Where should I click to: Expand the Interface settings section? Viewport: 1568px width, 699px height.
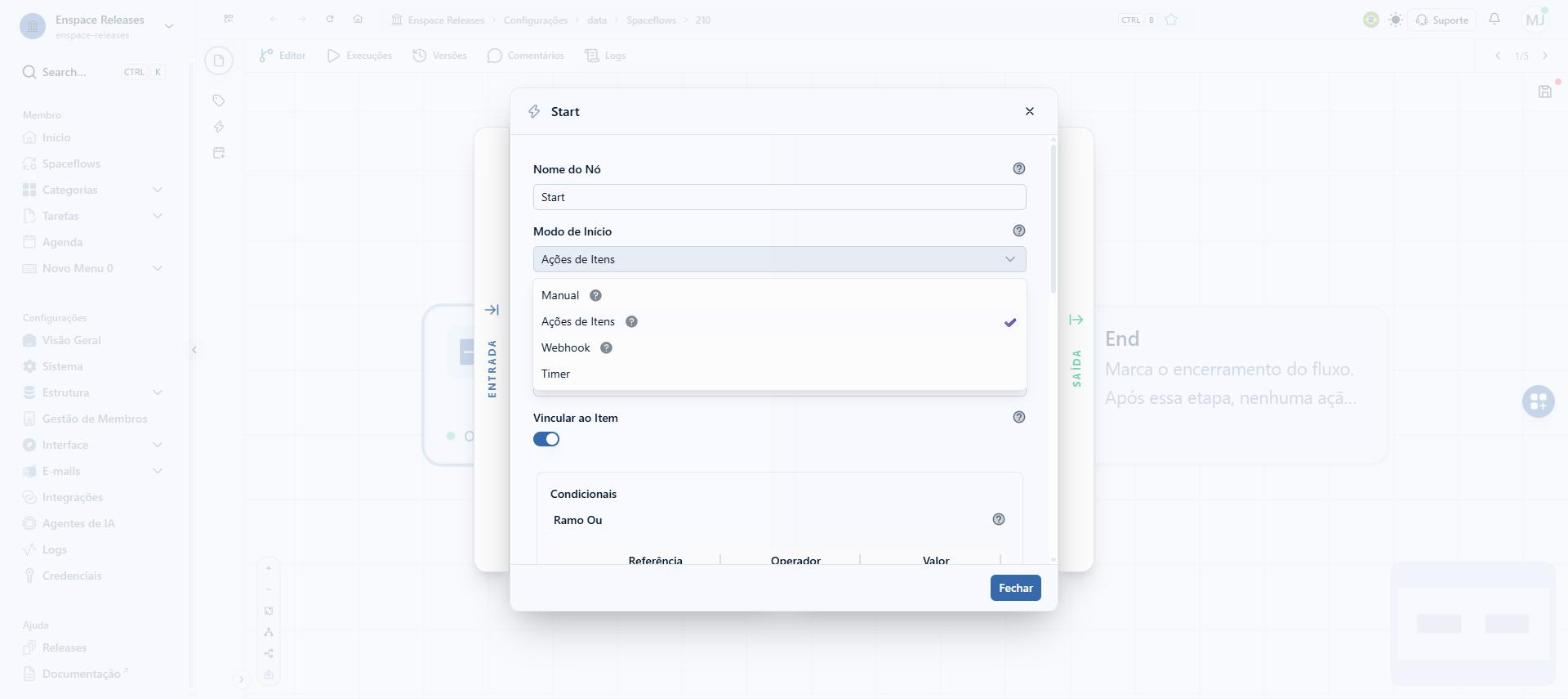coord(157,445)
